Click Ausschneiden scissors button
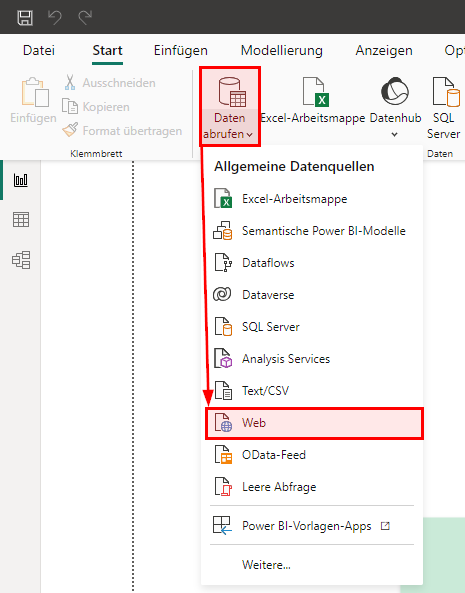 click(x=109, y=83)
